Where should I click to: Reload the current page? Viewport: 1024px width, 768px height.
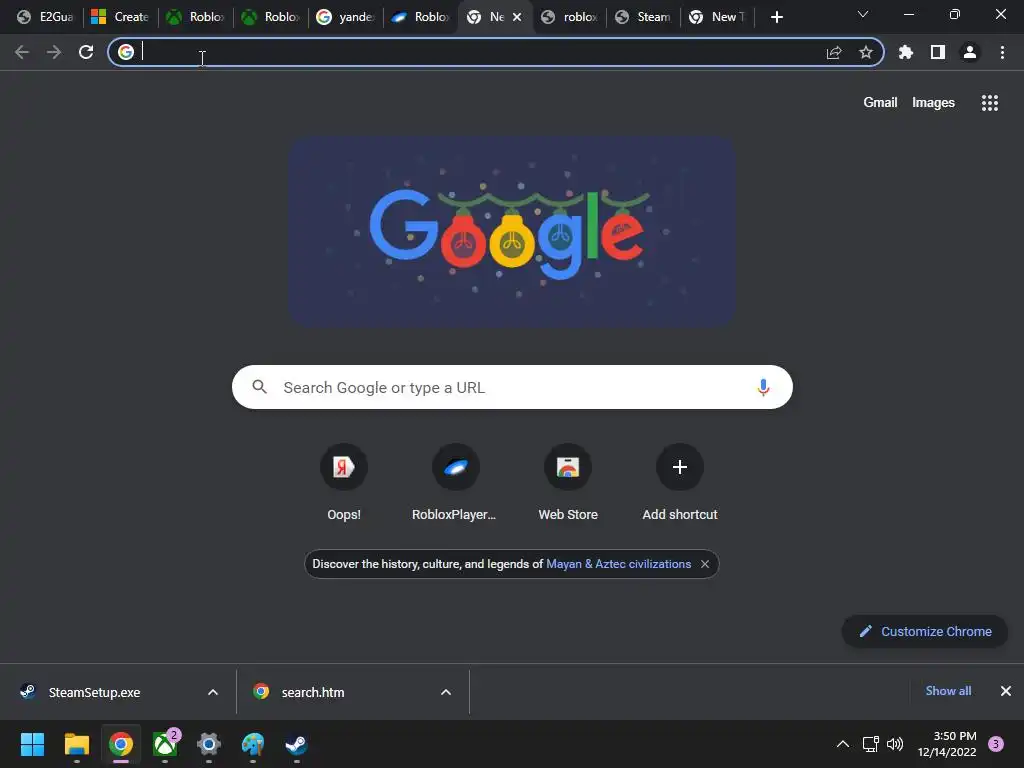coord(86,52)
